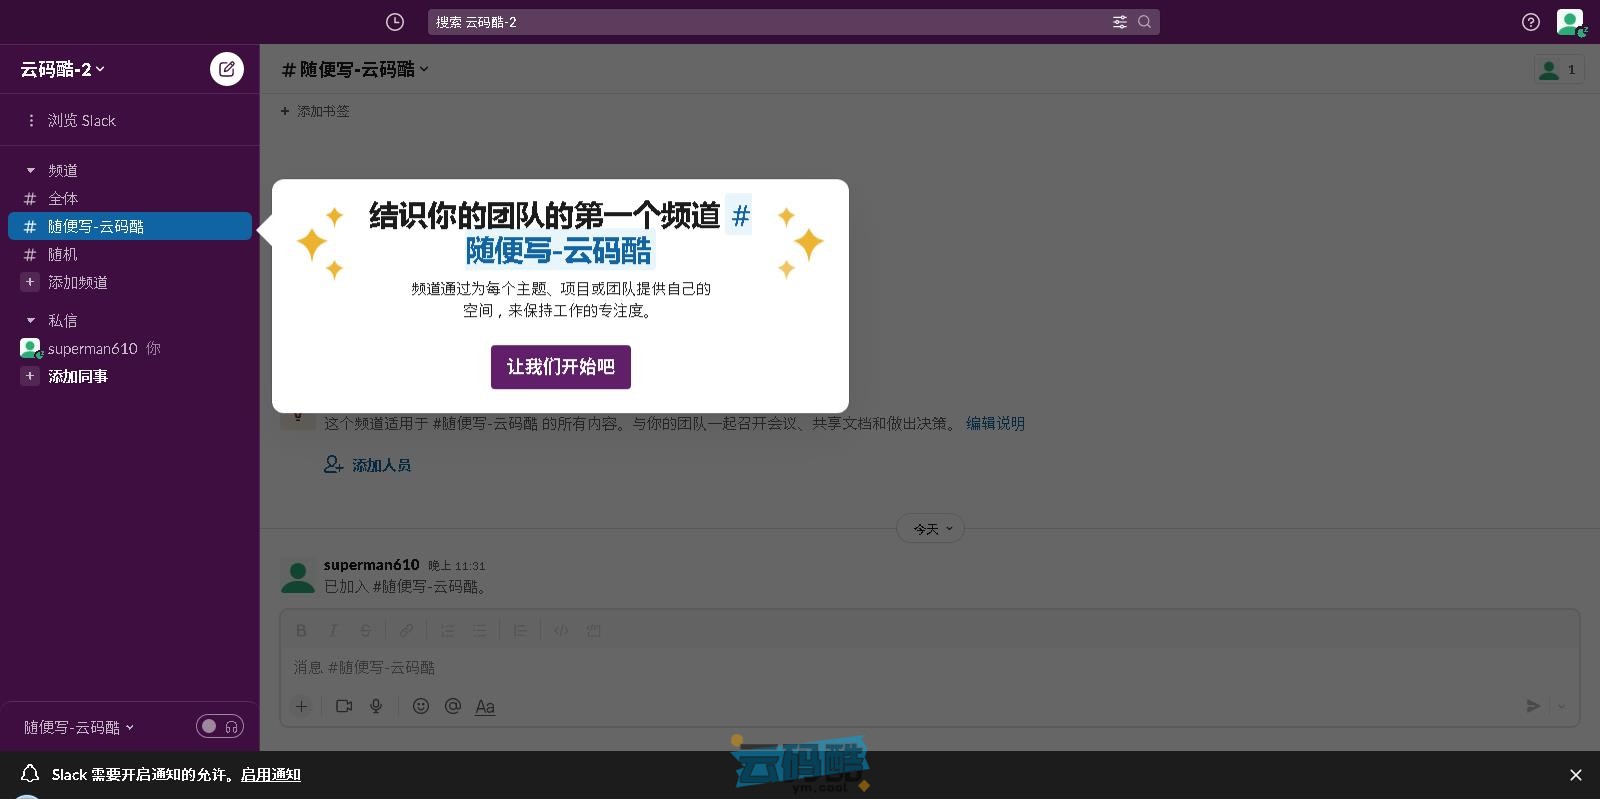Click the record video clip icon
Viewport: 1600px width, 799px height.
click(x=344, y=706)
